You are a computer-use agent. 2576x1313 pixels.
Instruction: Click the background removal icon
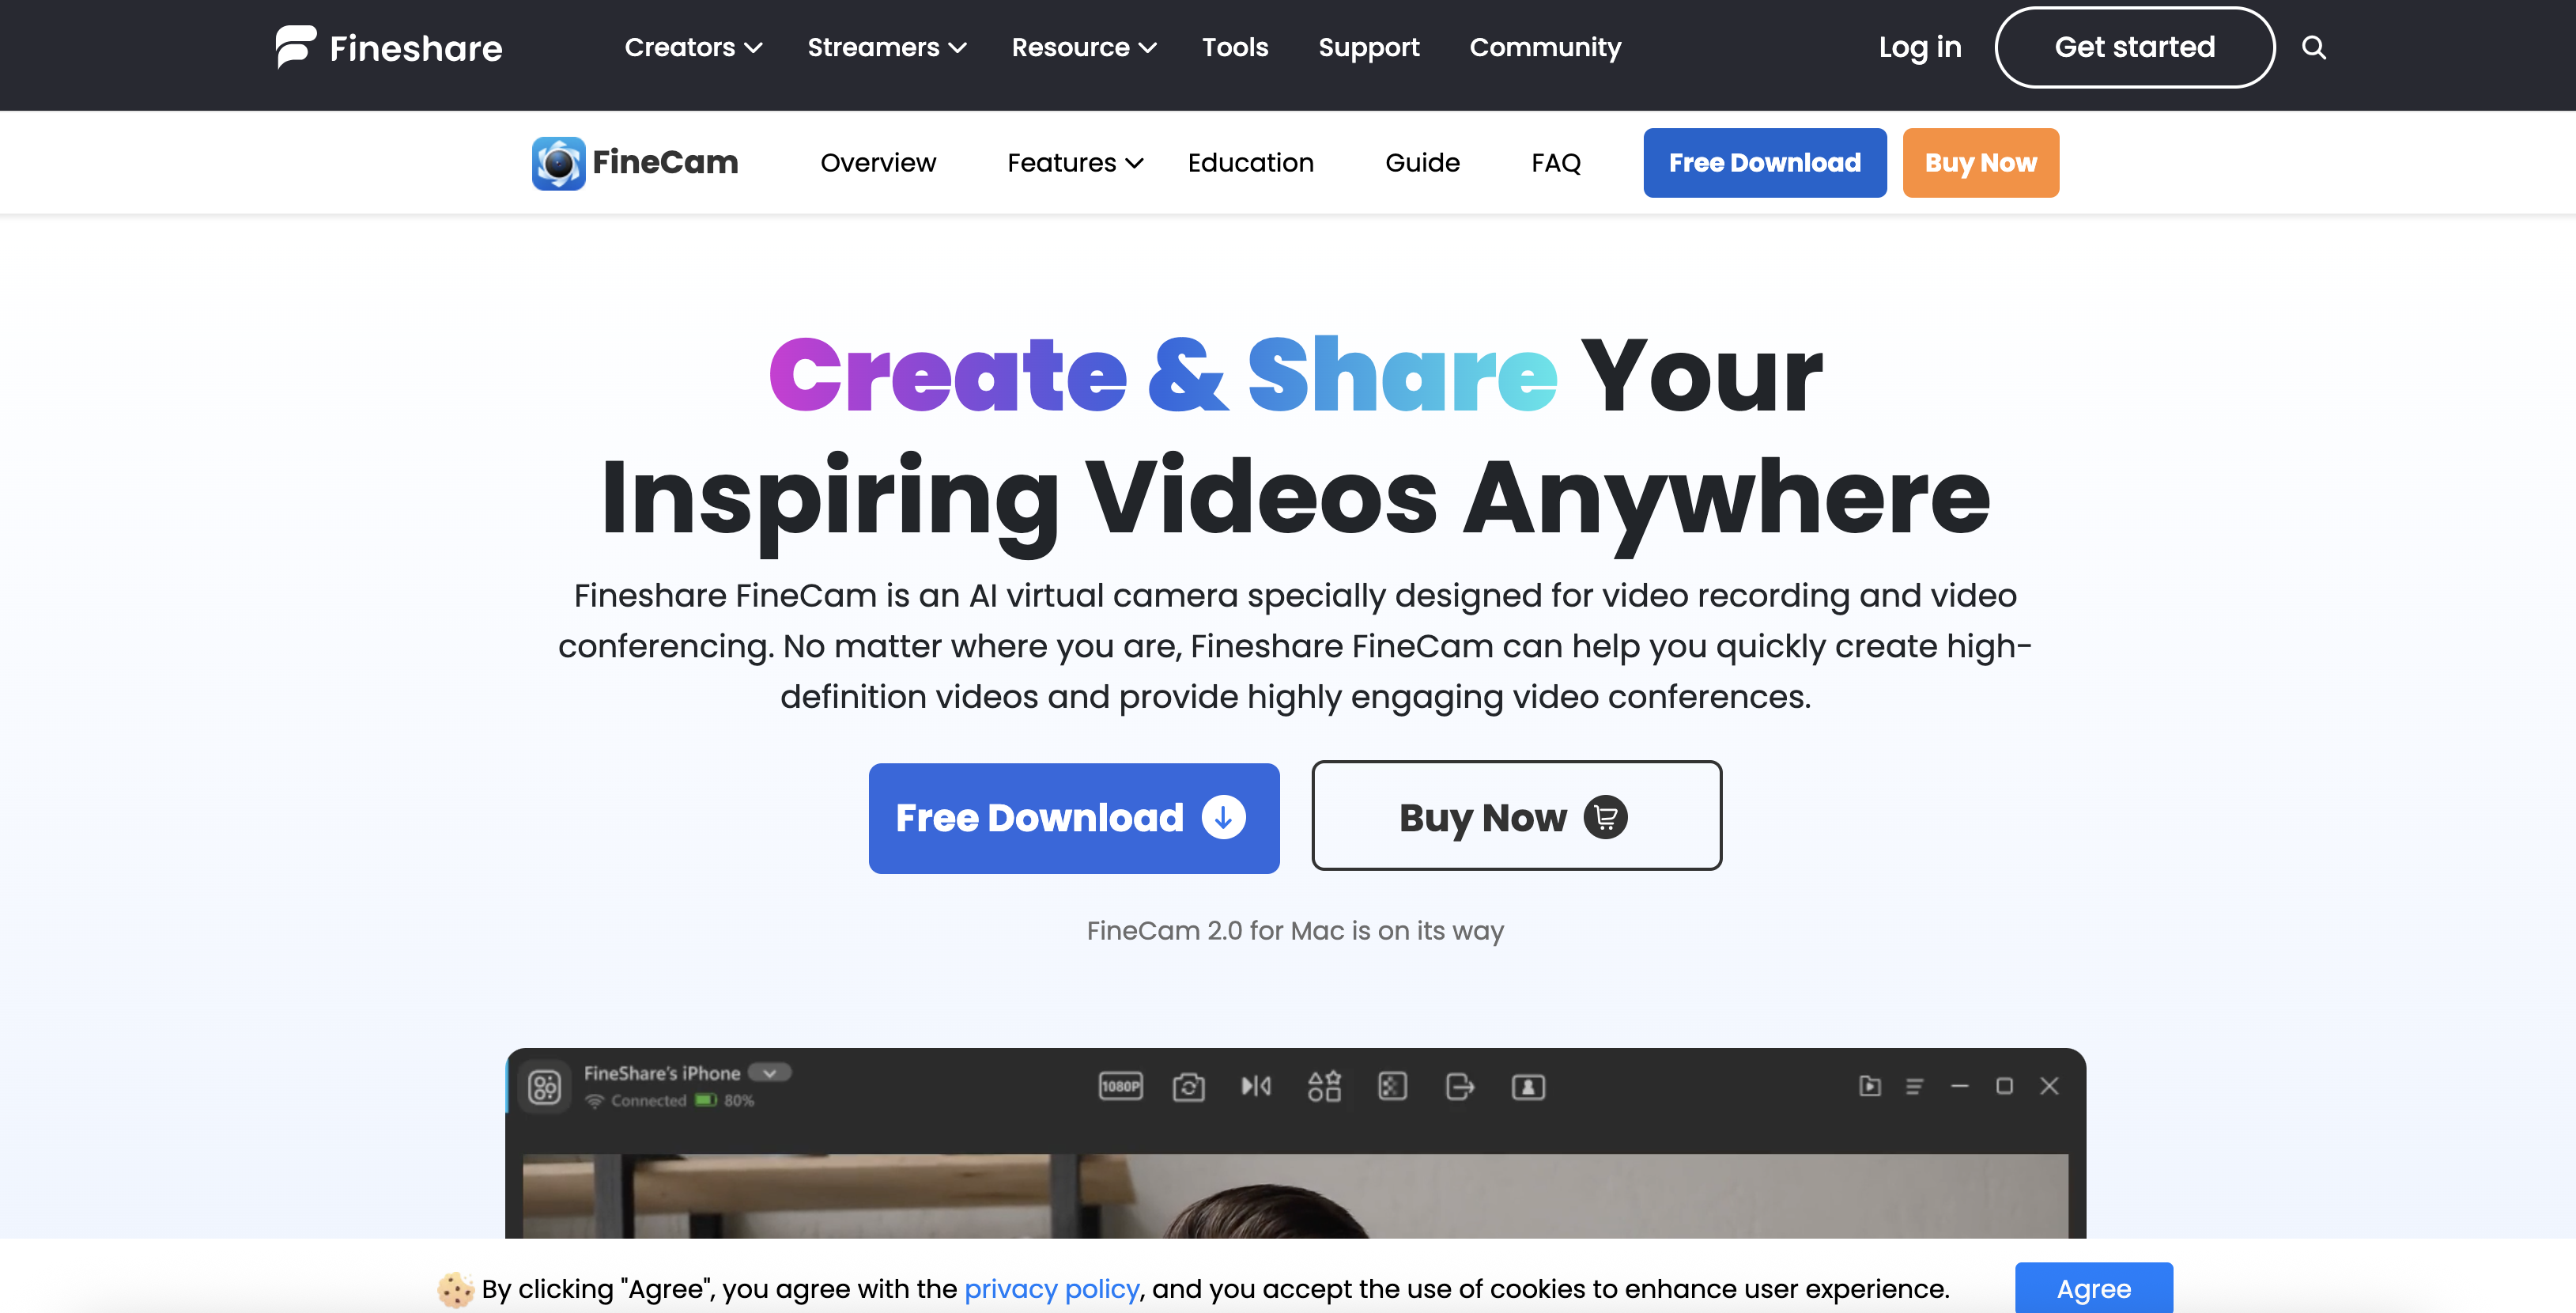pos(1393,1086)
